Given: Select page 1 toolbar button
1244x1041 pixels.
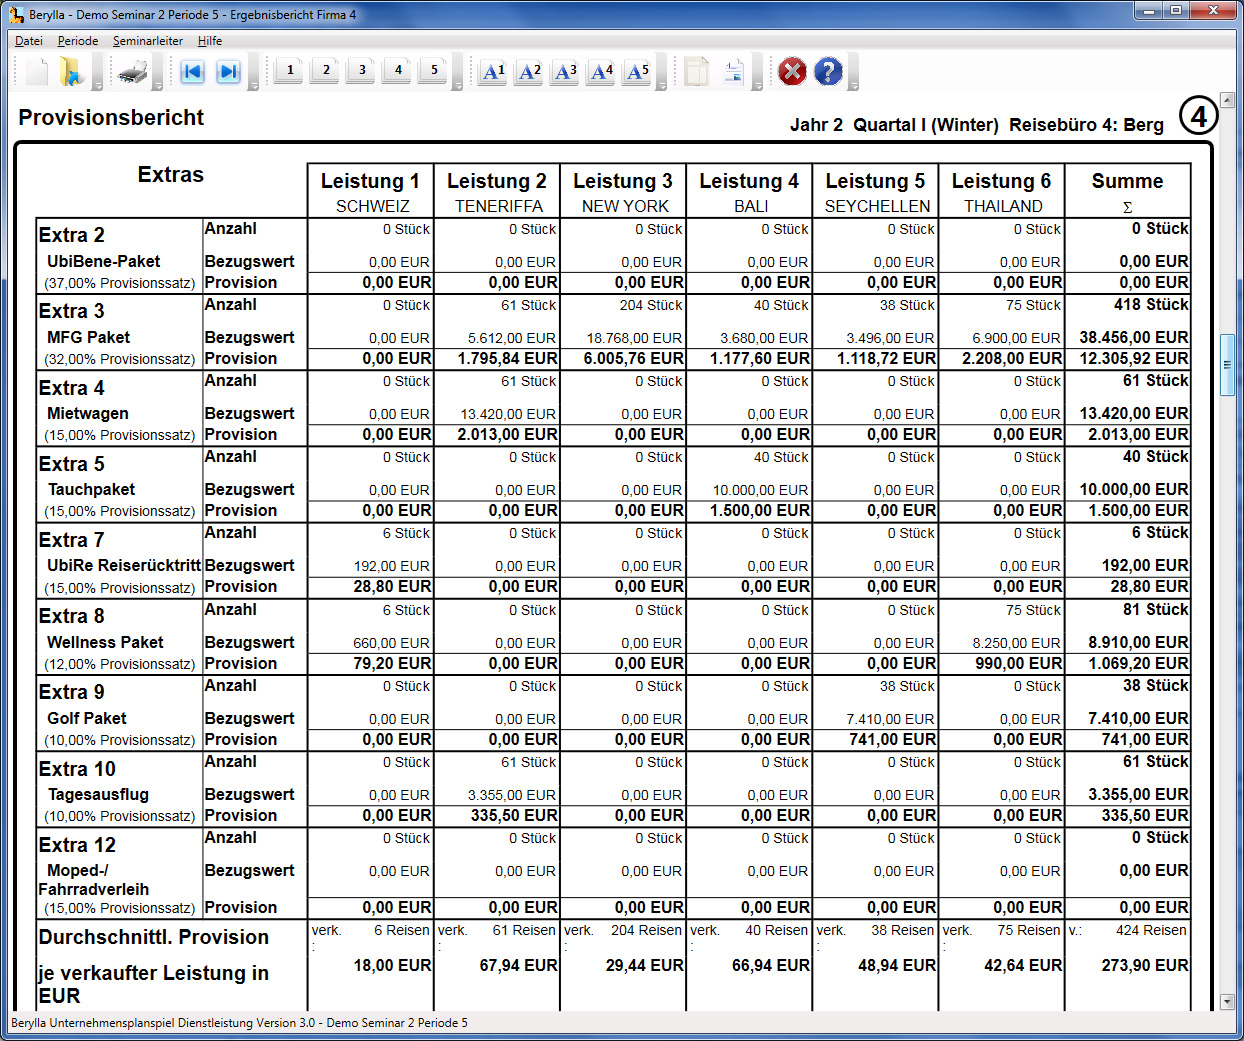Looking at the screenshot, I should tap(289, 70).
